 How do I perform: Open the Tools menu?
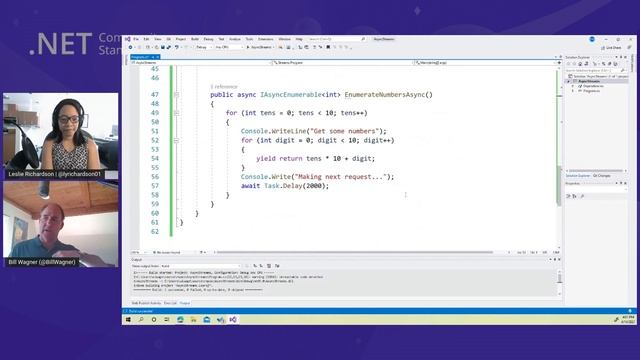pos(249,39)
